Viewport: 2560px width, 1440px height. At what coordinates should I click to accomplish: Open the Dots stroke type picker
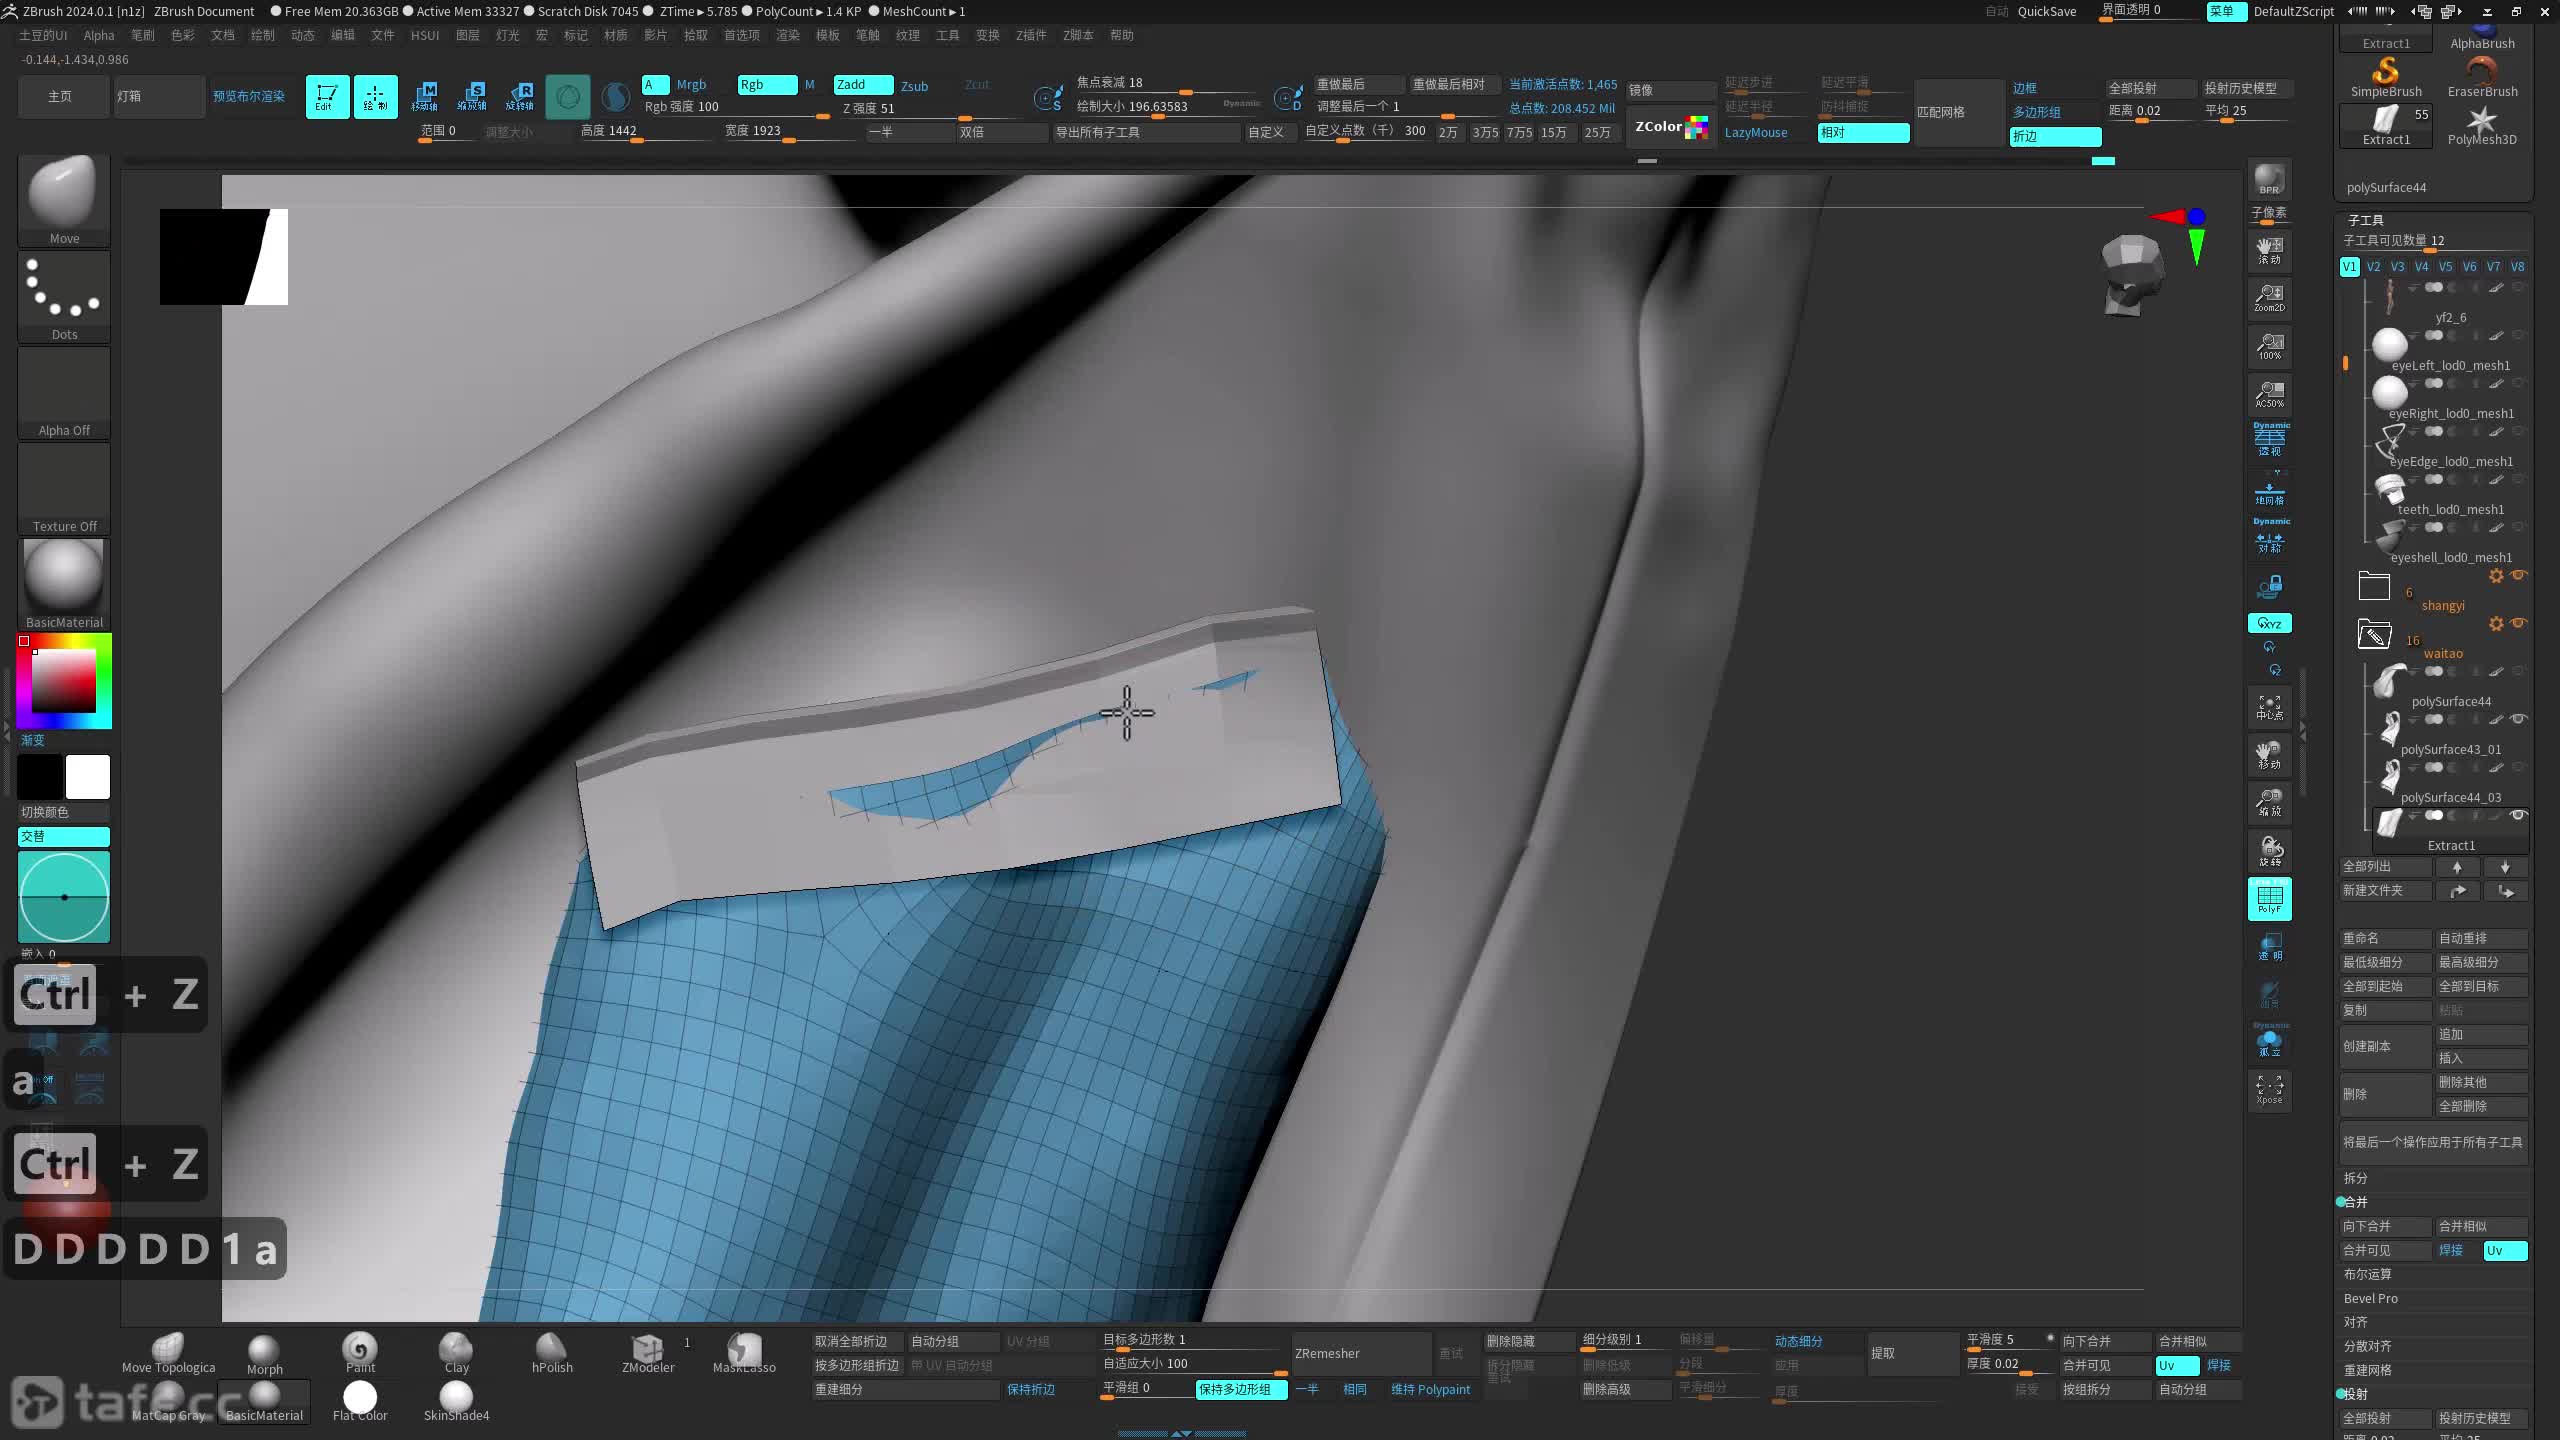[64, 295]
